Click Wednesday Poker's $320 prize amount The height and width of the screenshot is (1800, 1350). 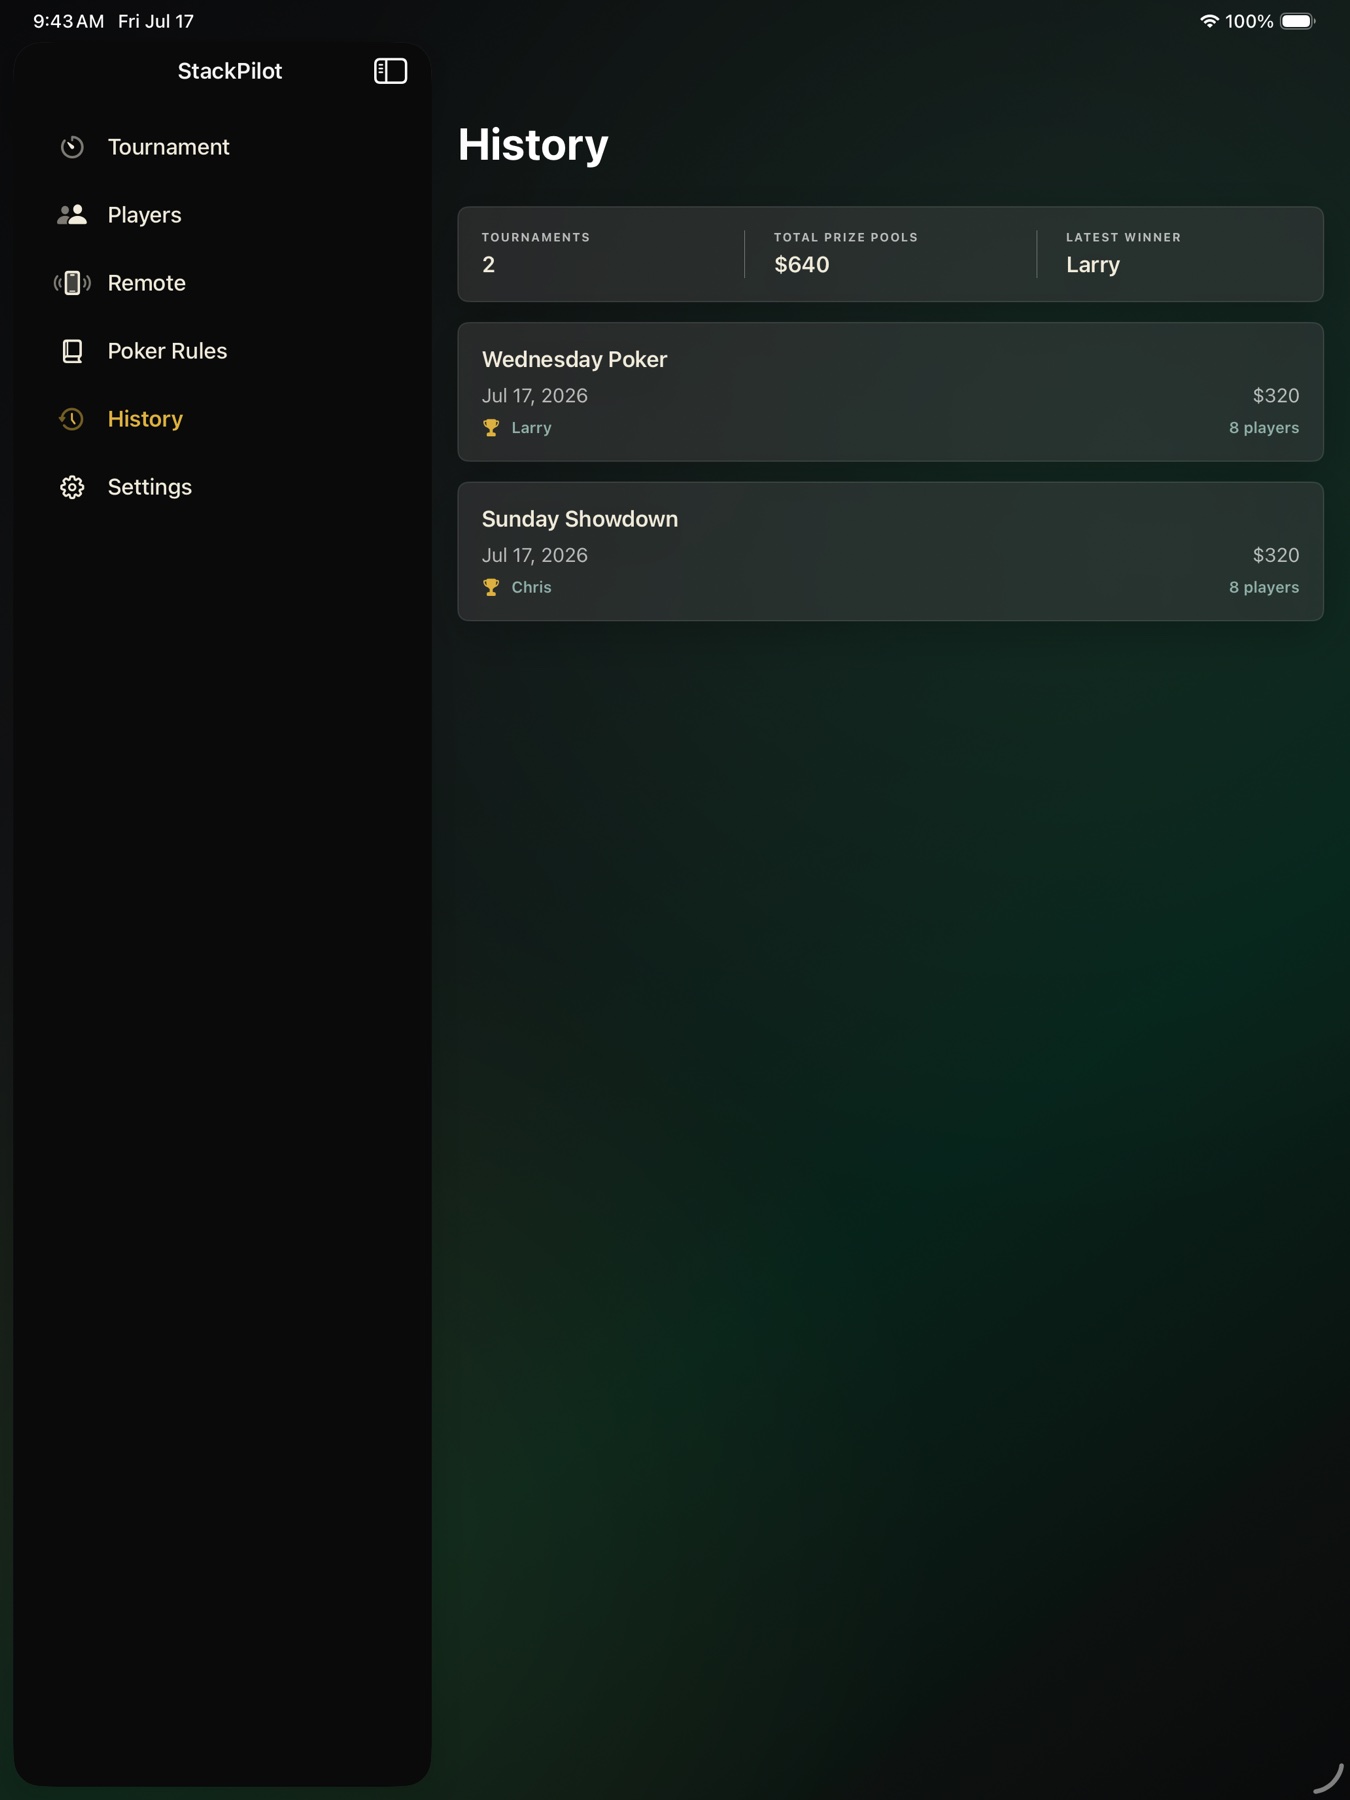point(1276,396)
